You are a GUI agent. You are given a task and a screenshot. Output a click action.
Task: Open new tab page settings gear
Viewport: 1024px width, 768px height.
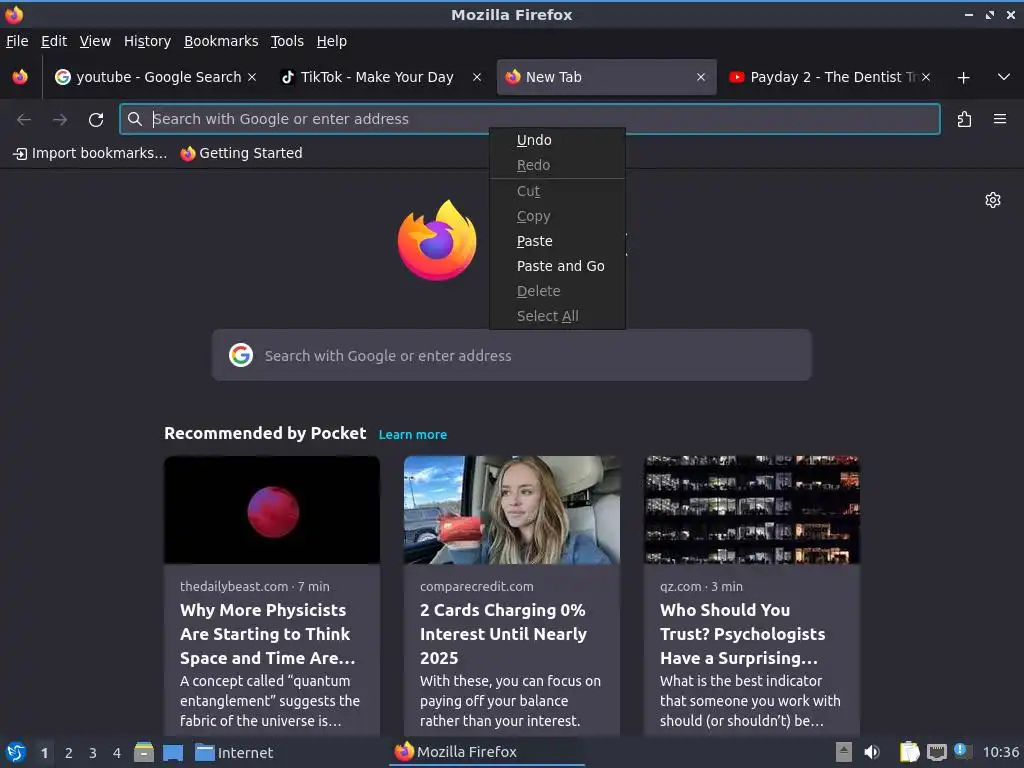pyautogui.click(x=993, y=200)
